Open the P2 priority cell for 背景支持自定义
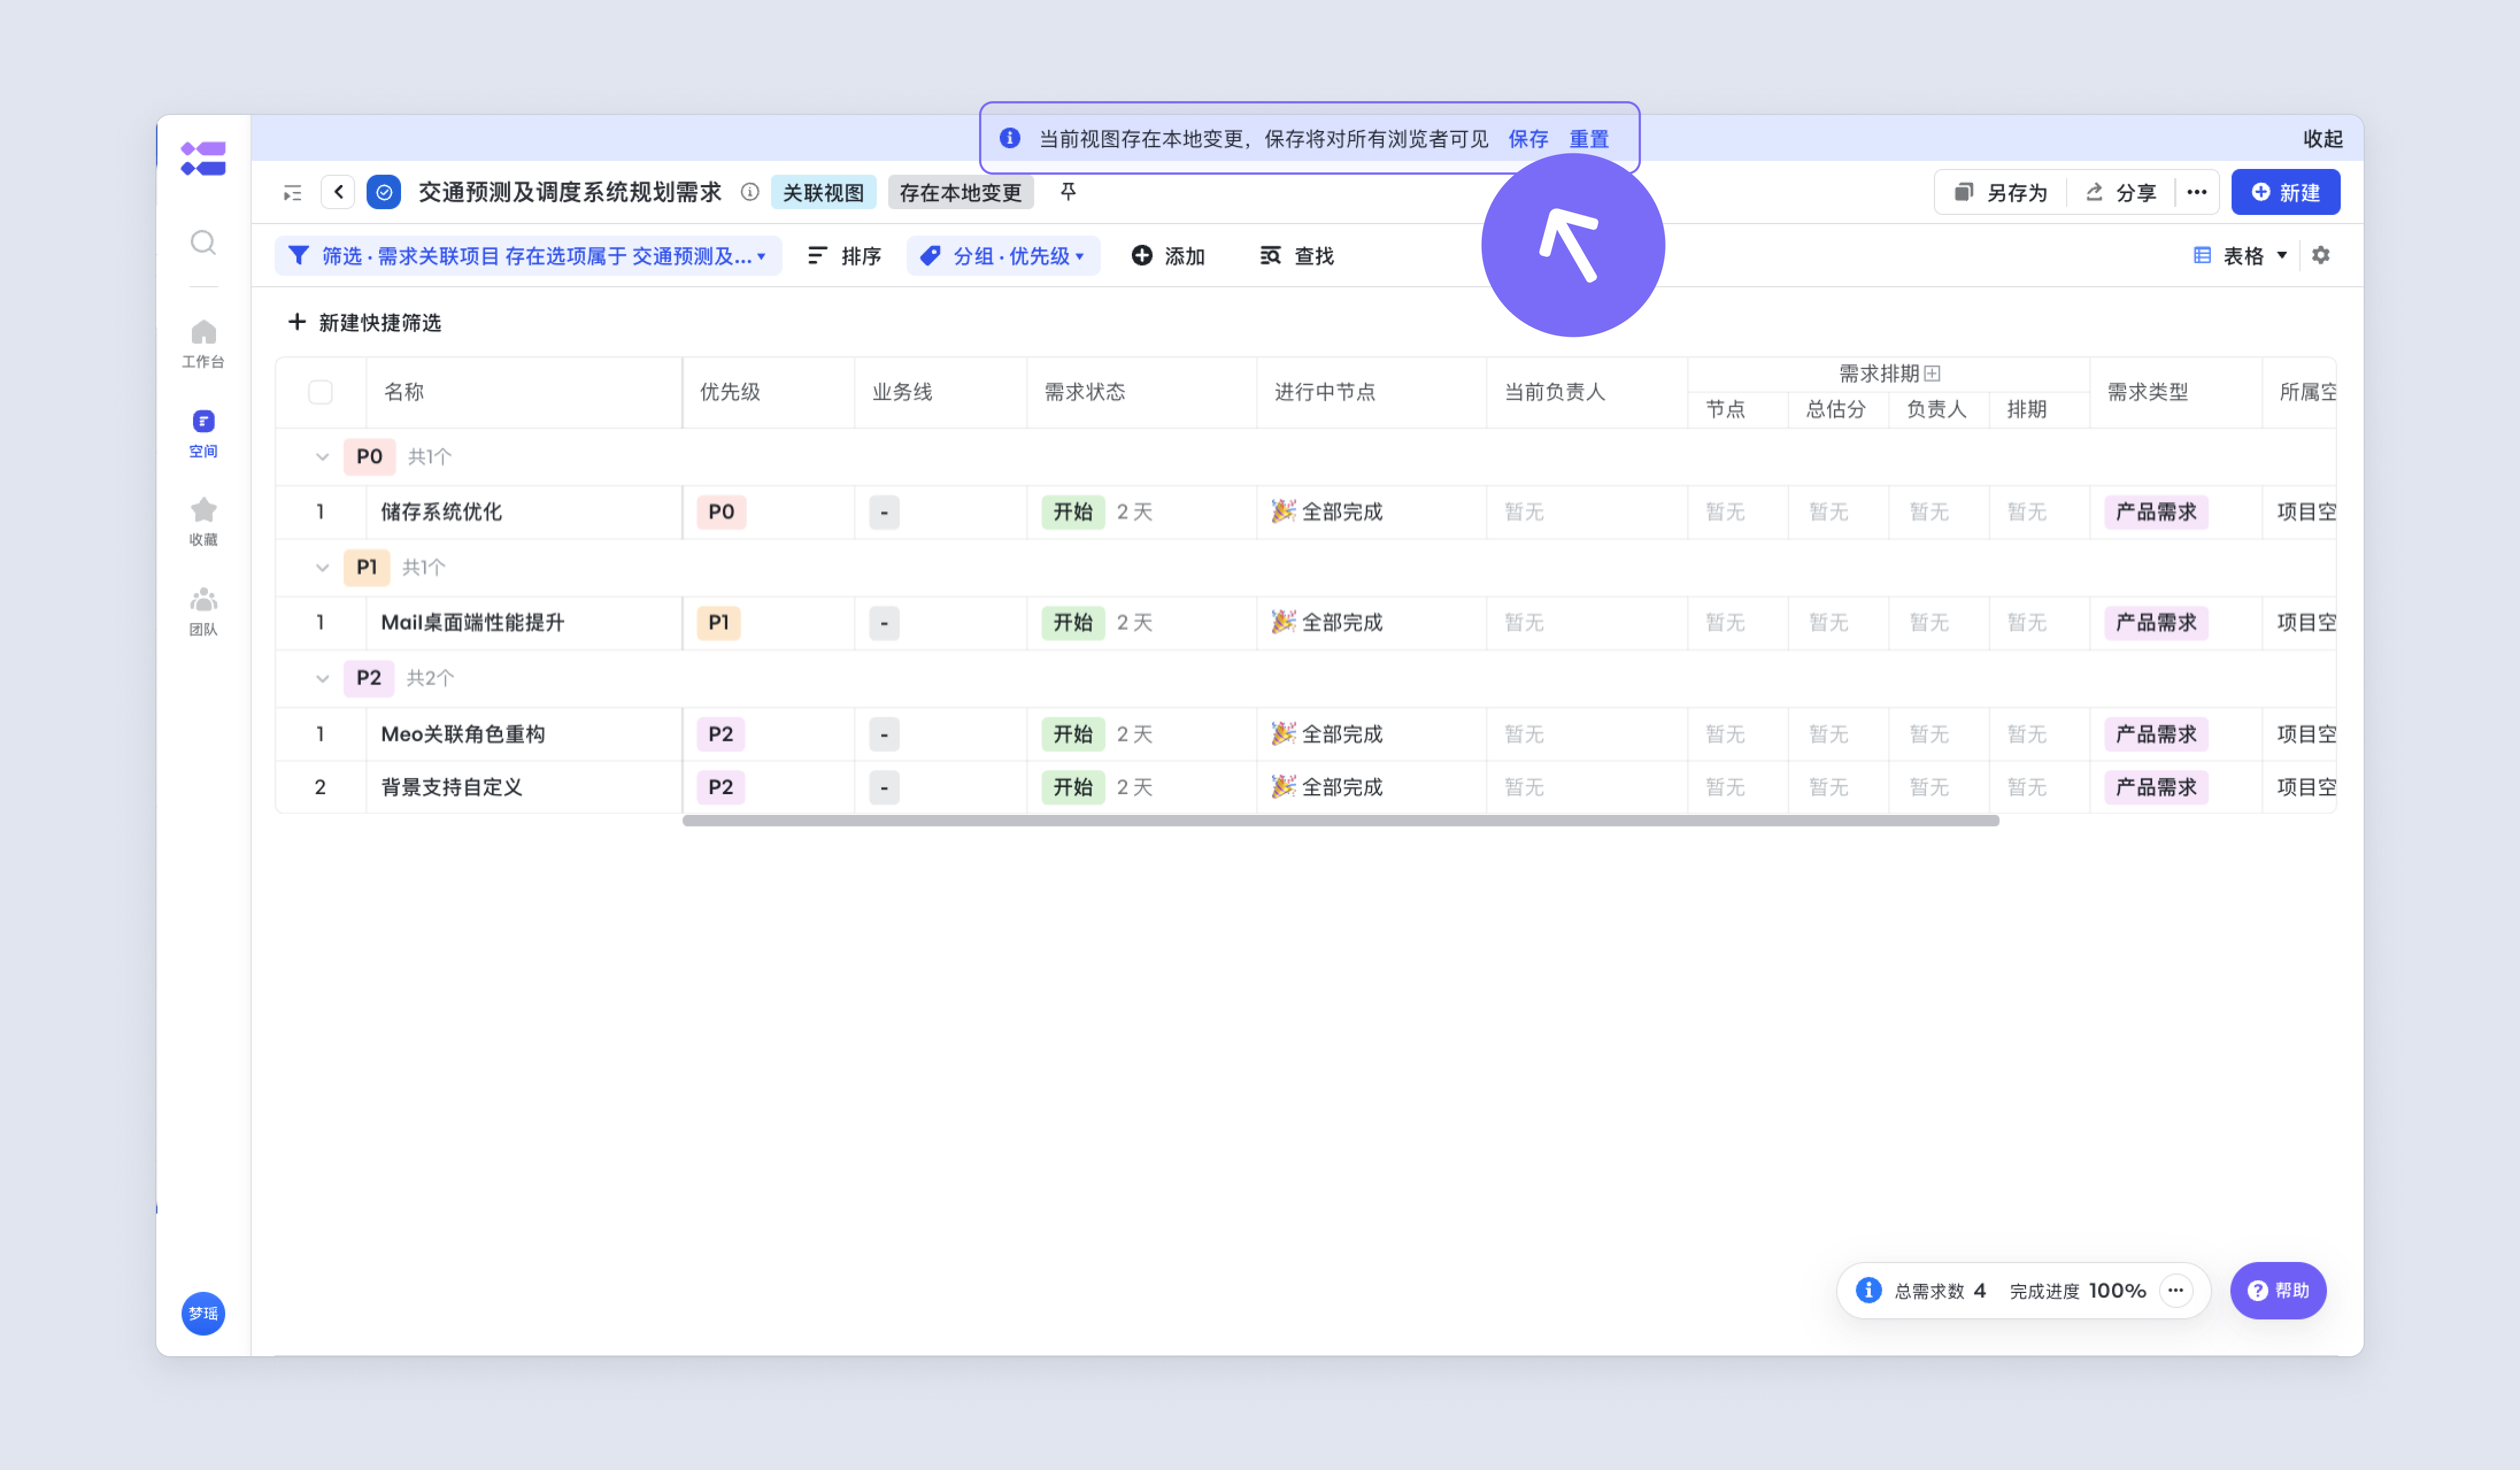This screenshot has height=1470, width=2520. pos(720,787)
